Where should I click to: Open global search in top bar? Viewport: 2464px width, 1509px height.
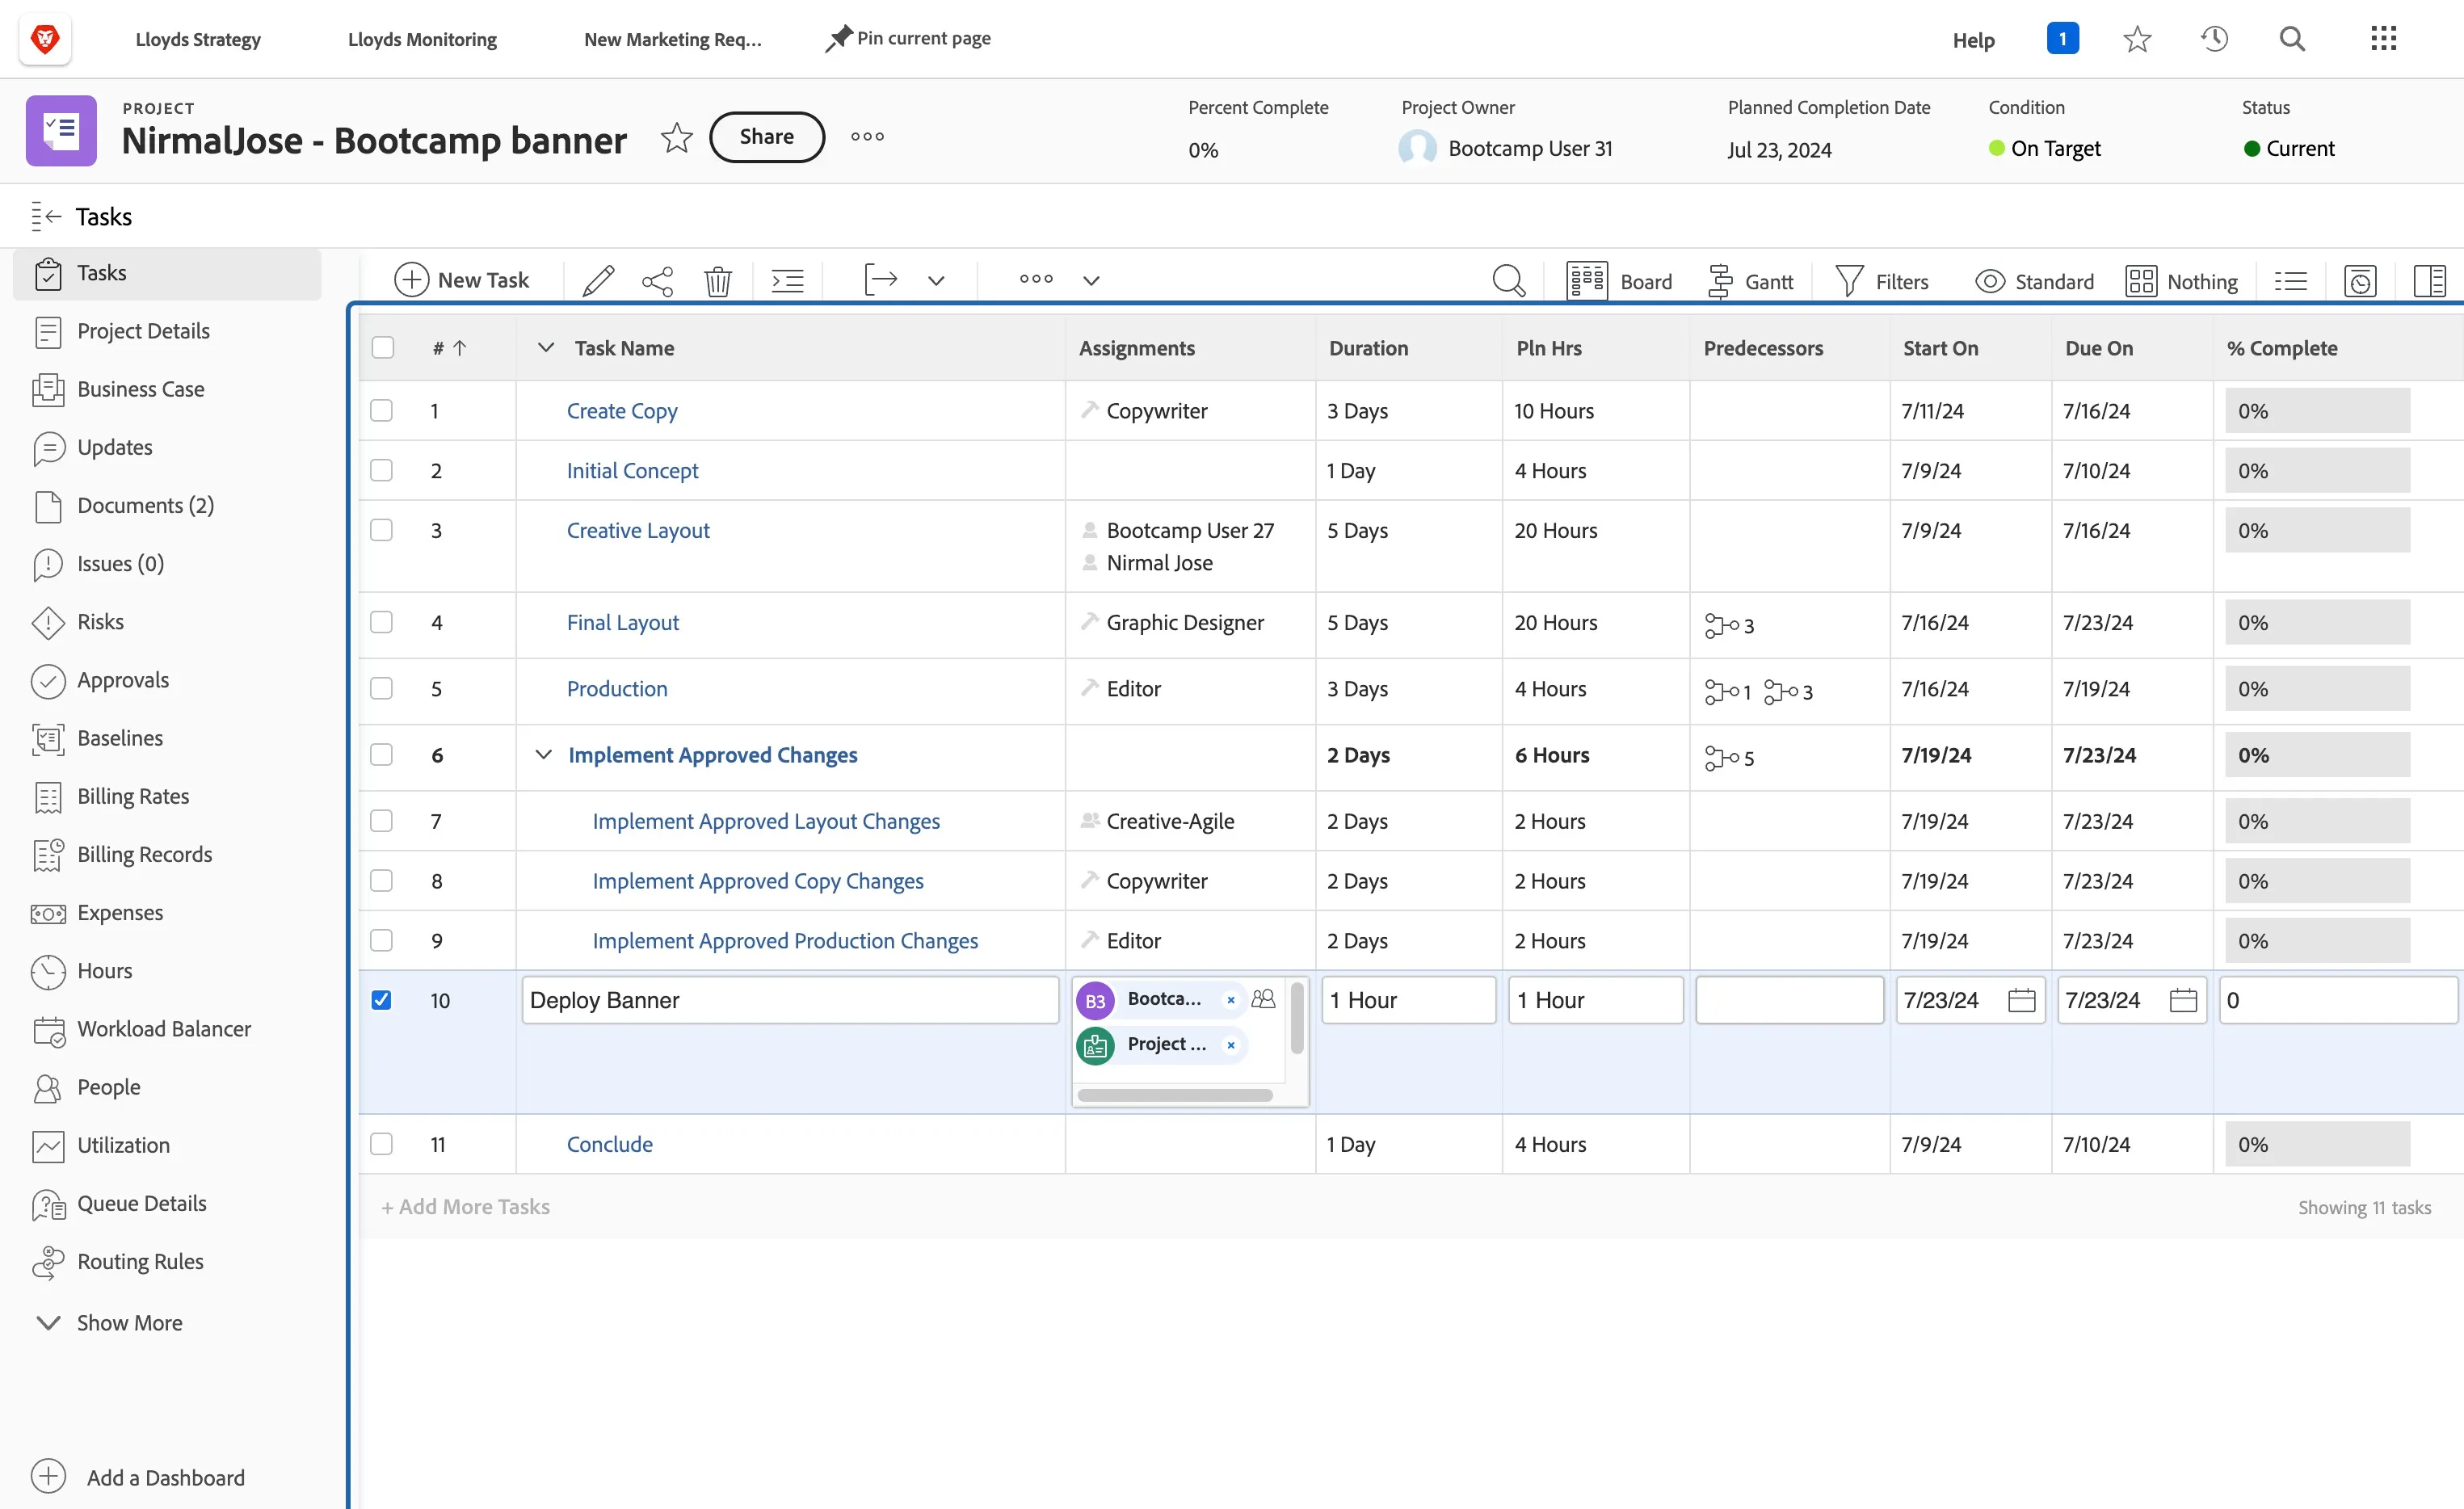click(2292, 39)
